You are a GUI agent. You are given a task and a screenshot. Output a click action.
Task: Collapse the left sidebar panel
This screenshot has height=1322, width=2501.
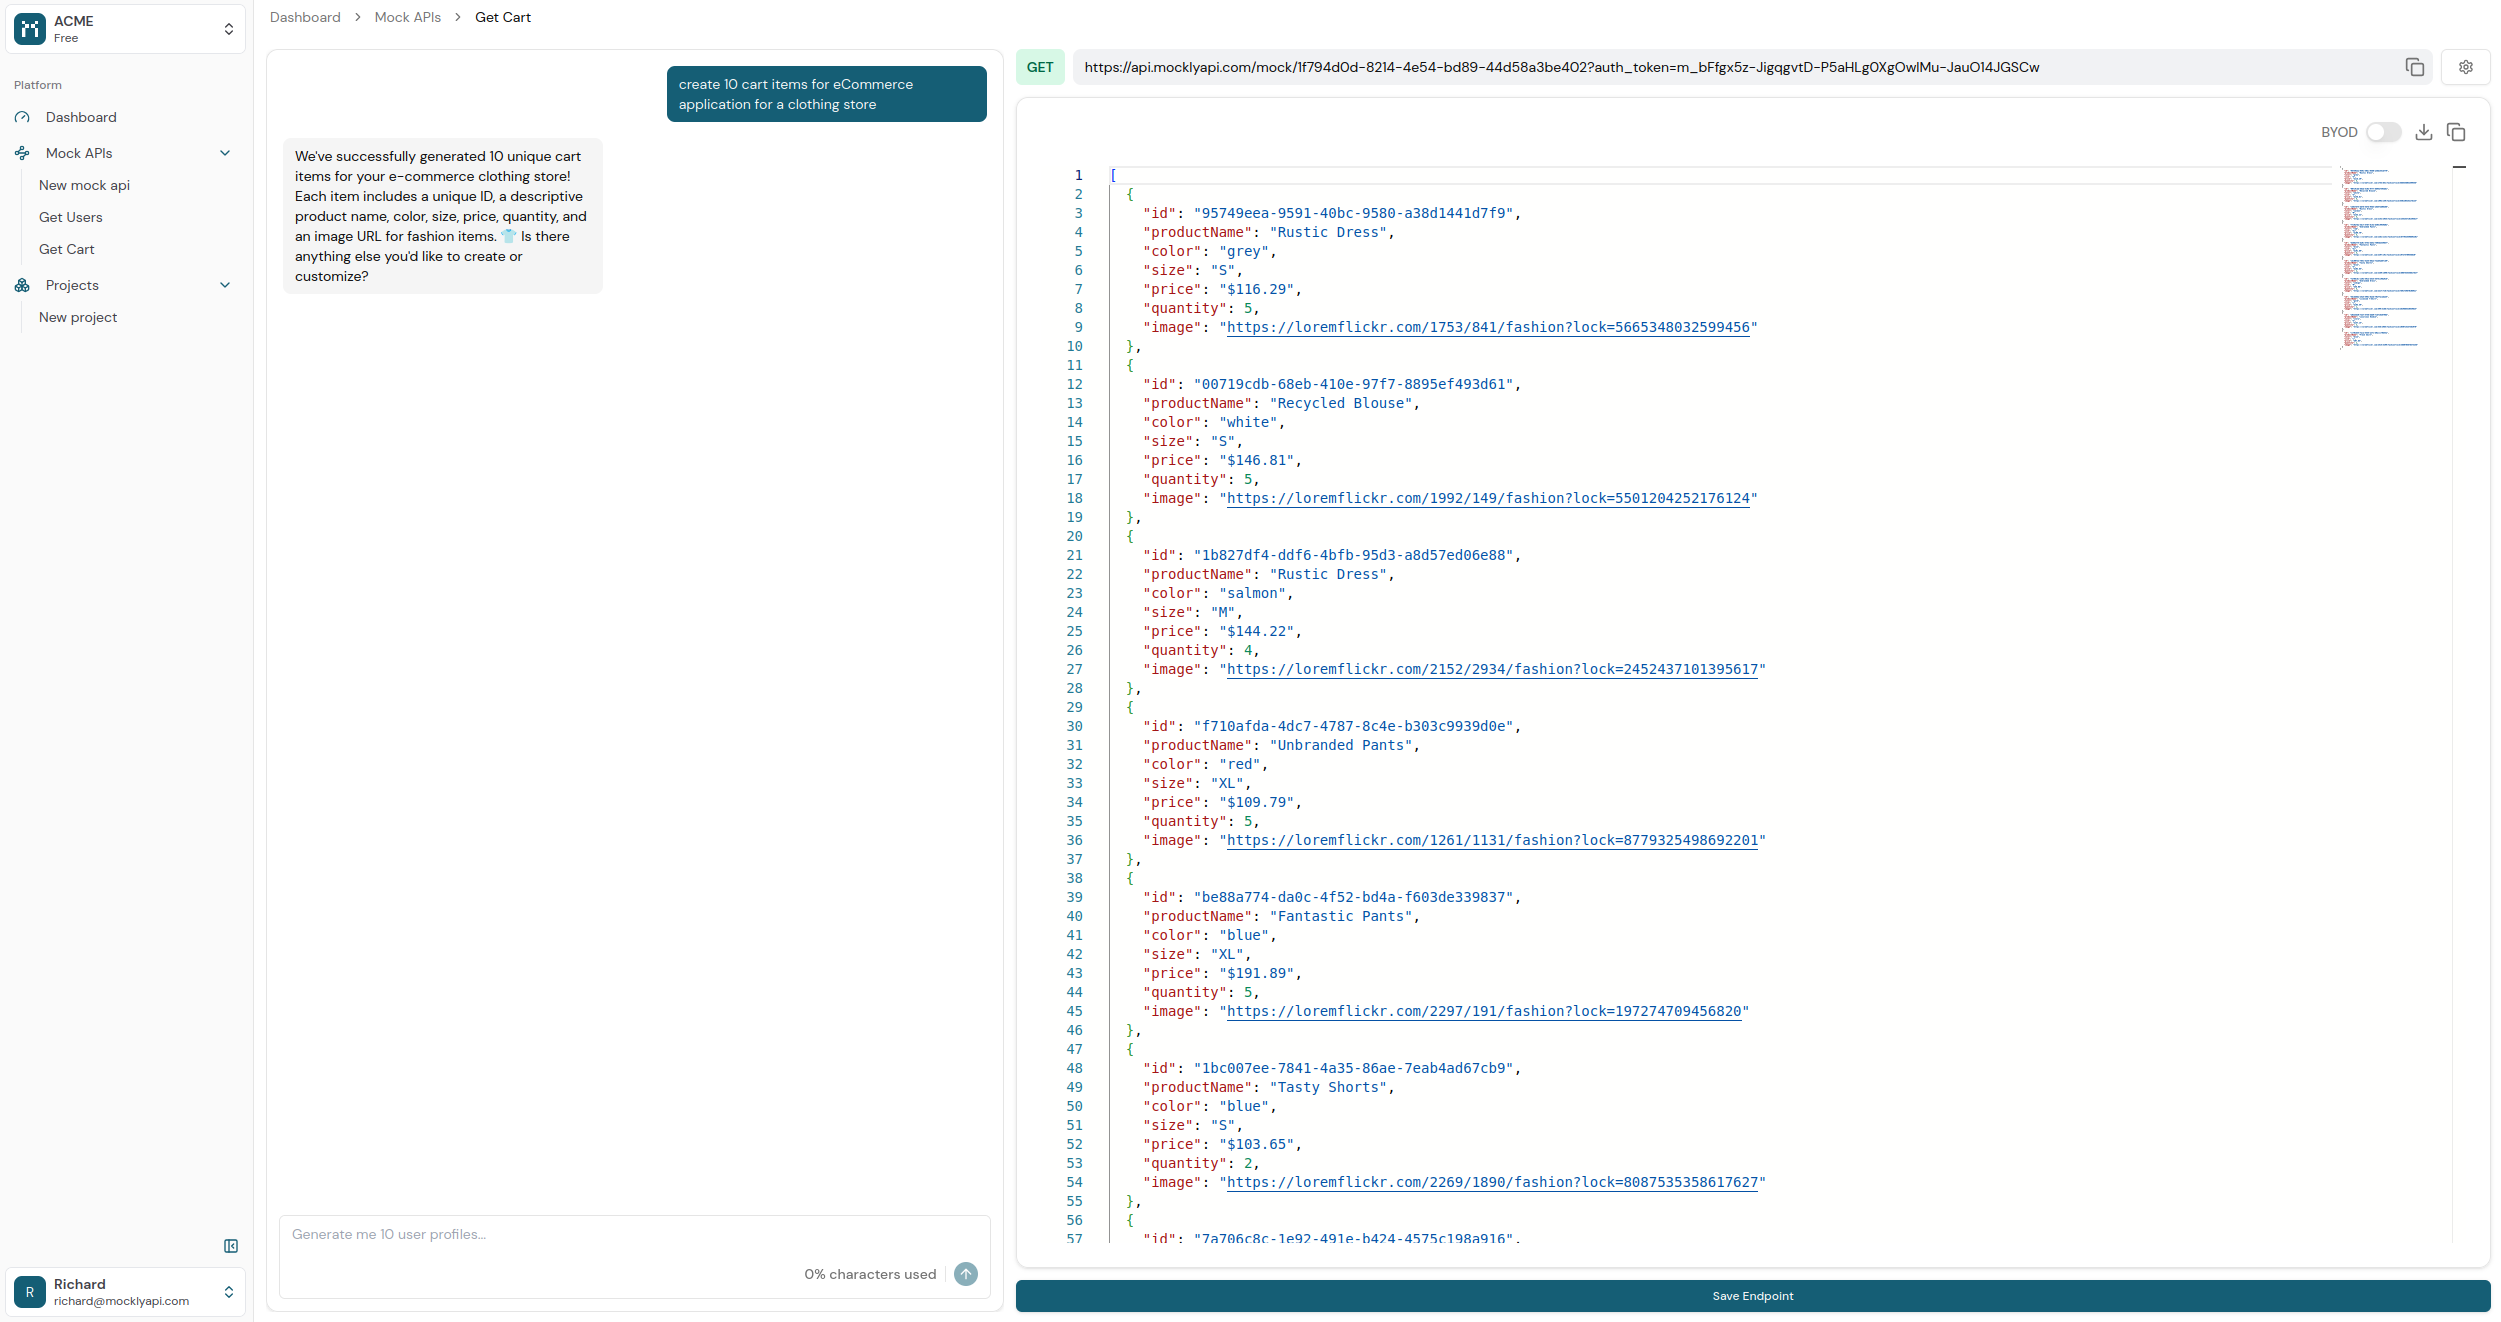point(231,1246)
